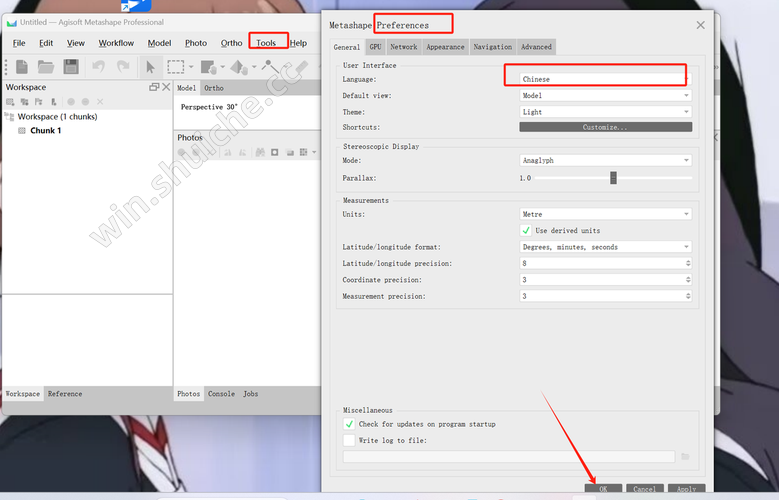Image resolution: width=779 pixels, height=500 pixels.
Task: Click the Chunk 1 item icon
Action: point(22,131)
